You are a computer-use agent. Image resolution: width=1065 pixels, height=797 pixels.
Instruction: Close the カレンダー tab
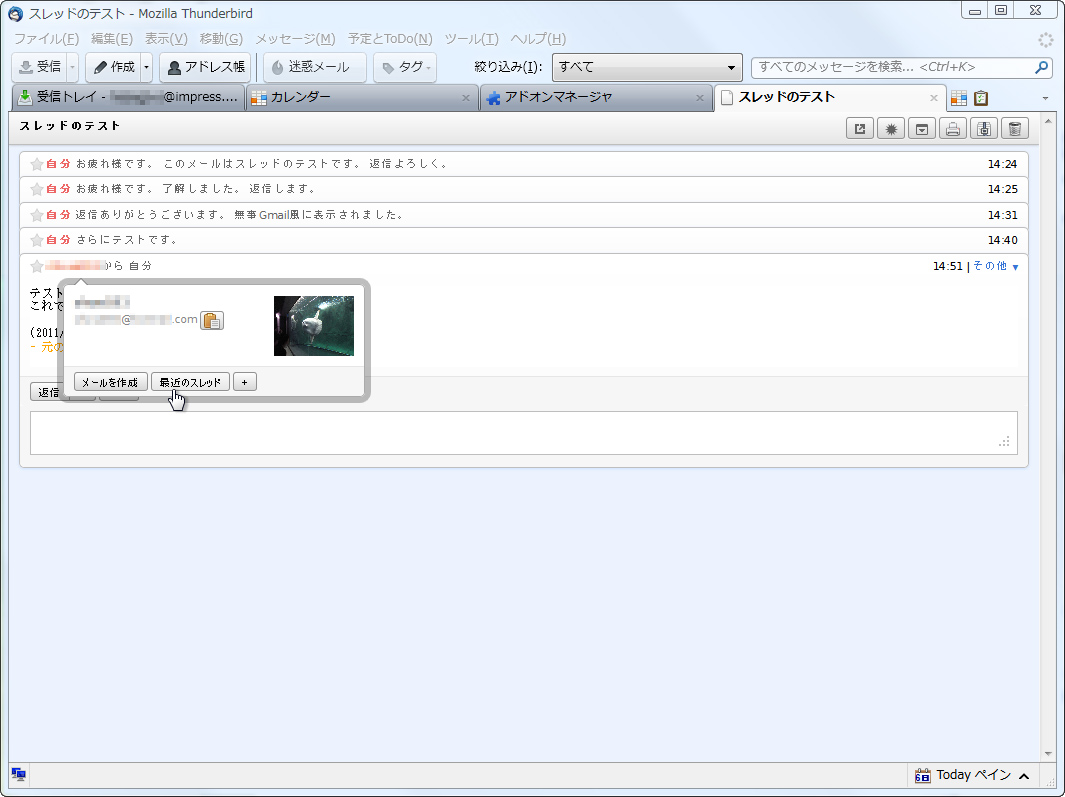pos(465,98)
